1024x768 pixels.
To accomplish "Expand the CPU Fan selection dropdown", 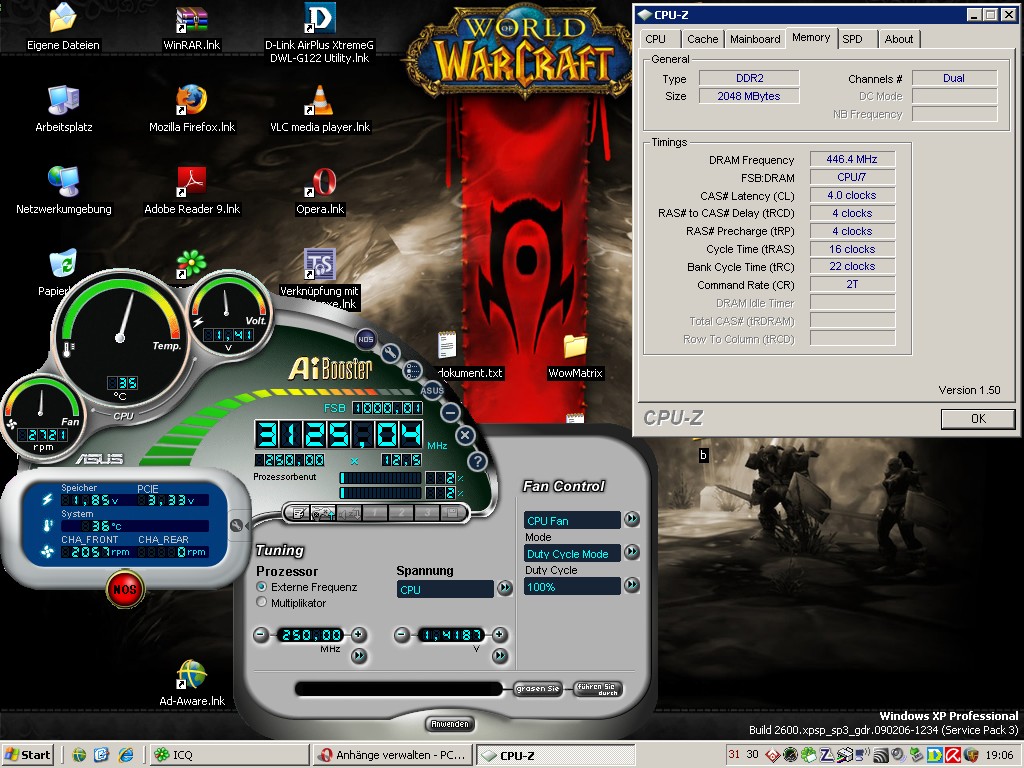I will [x=632, y=519].
